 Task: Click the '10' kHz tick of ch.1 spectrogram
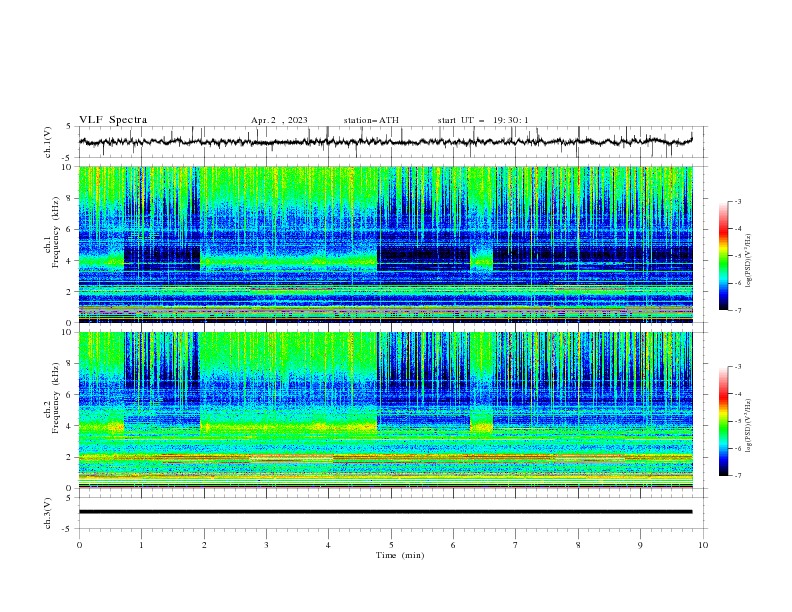(x=68, y=166)
